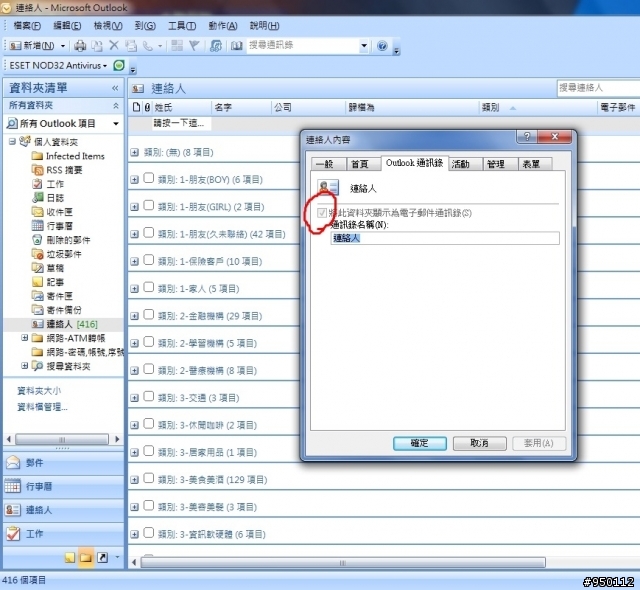This screenshot has height=590, width=640.
Task: Open the Address Book icon in toolbar
Action: (x=237, y=46)
